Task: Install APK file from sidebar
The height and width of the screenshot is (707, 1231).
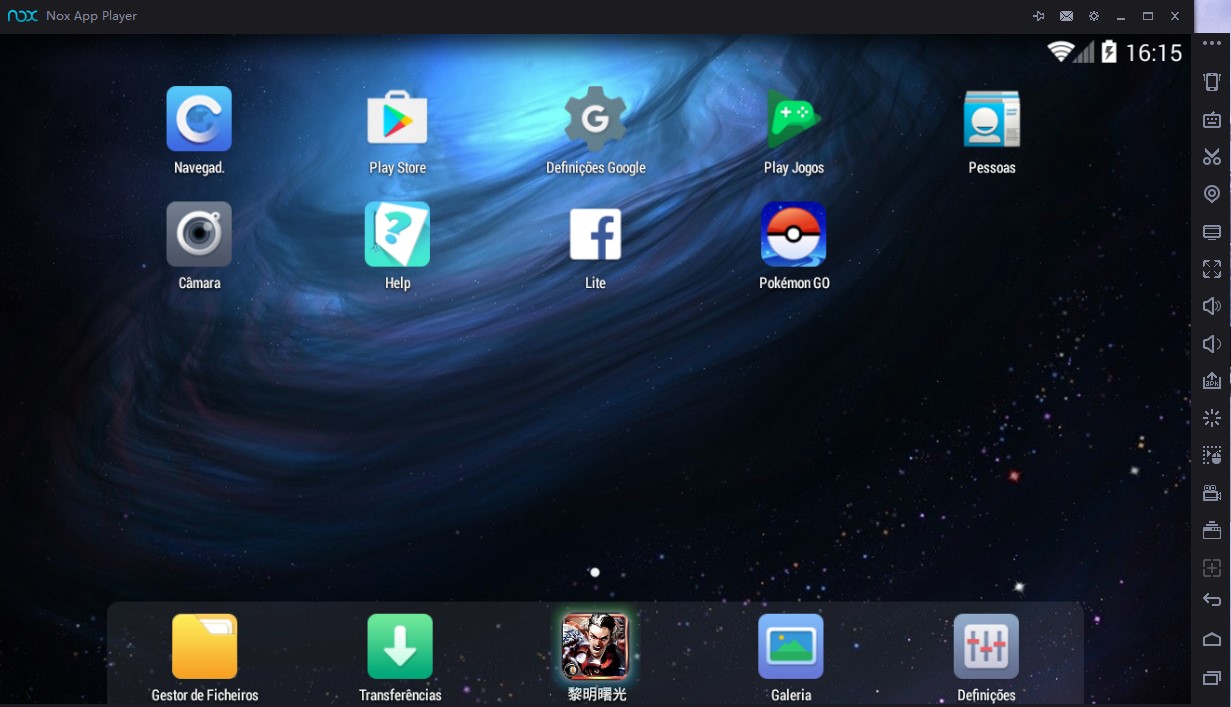Action: tap(1212, 381)
